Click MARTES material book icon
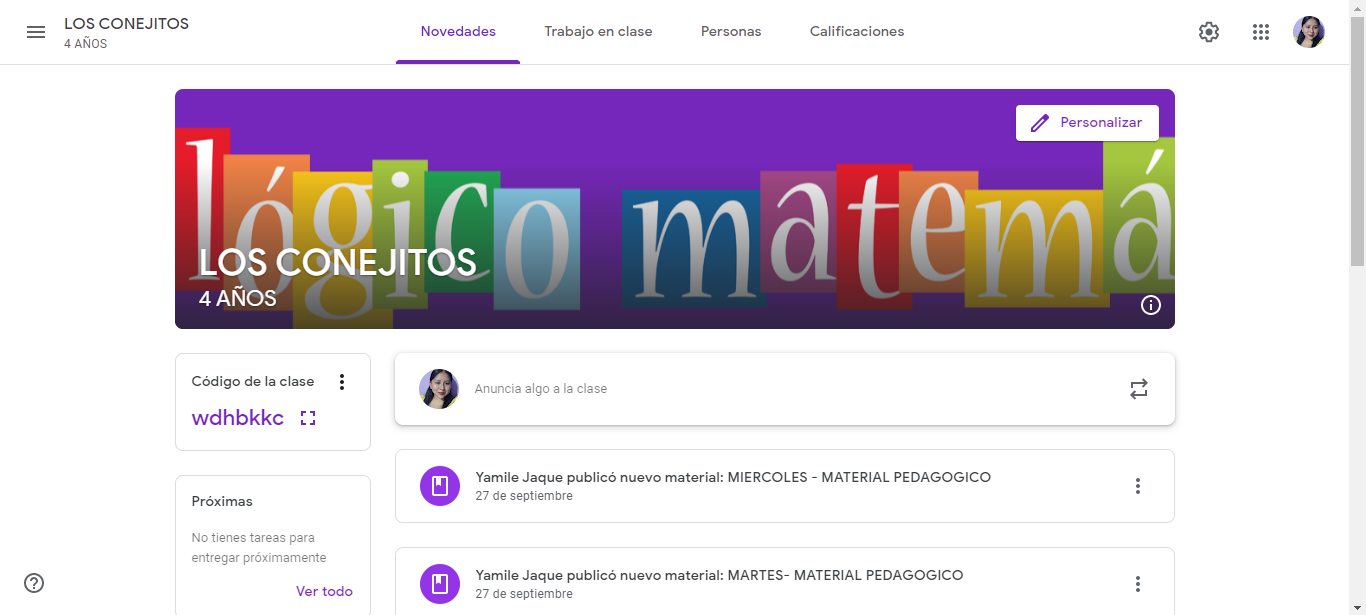Viewport: 1366px width, 615px height. [x=439, y=584]
